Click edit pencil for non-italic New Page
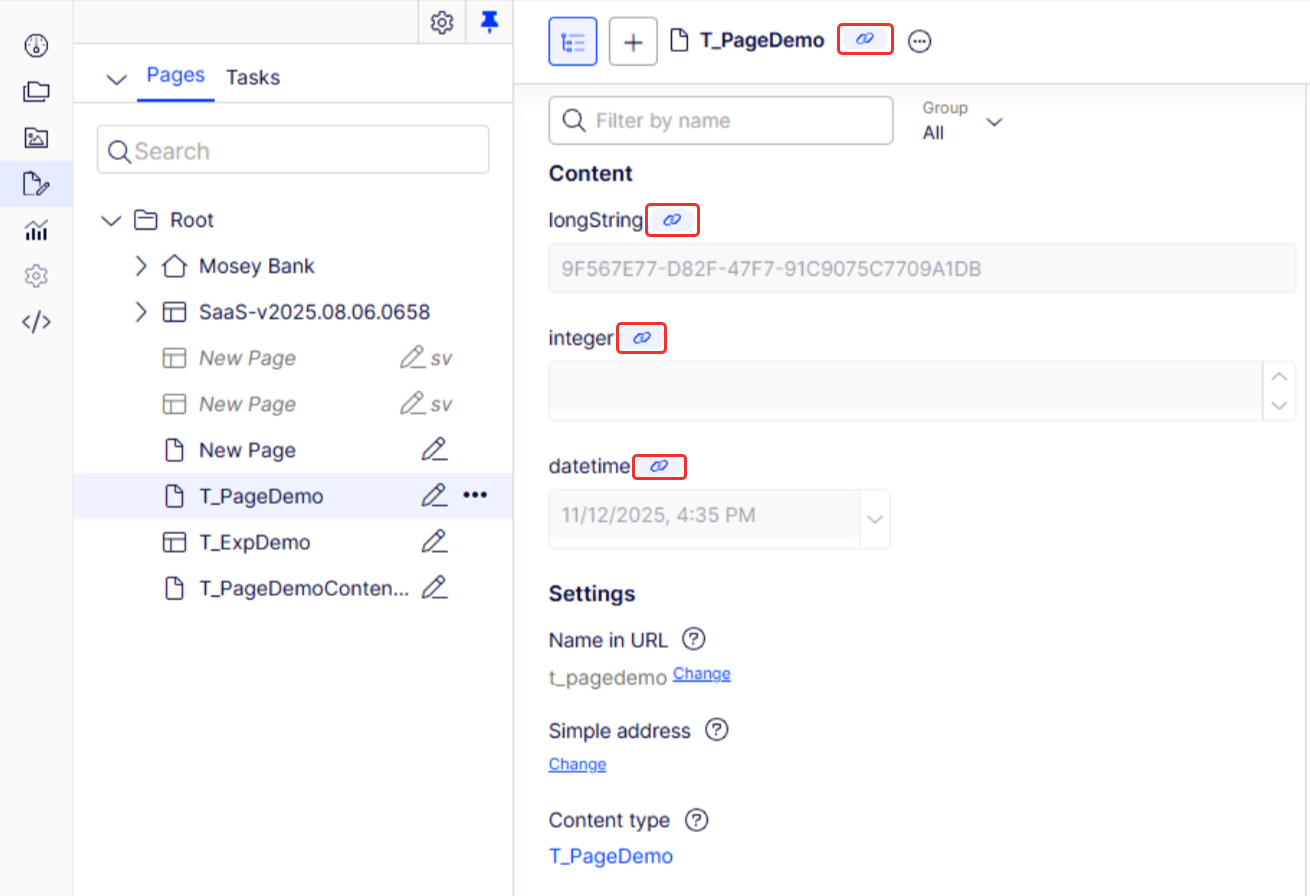This screenshot has height=896, width=1310. point(434,449)
